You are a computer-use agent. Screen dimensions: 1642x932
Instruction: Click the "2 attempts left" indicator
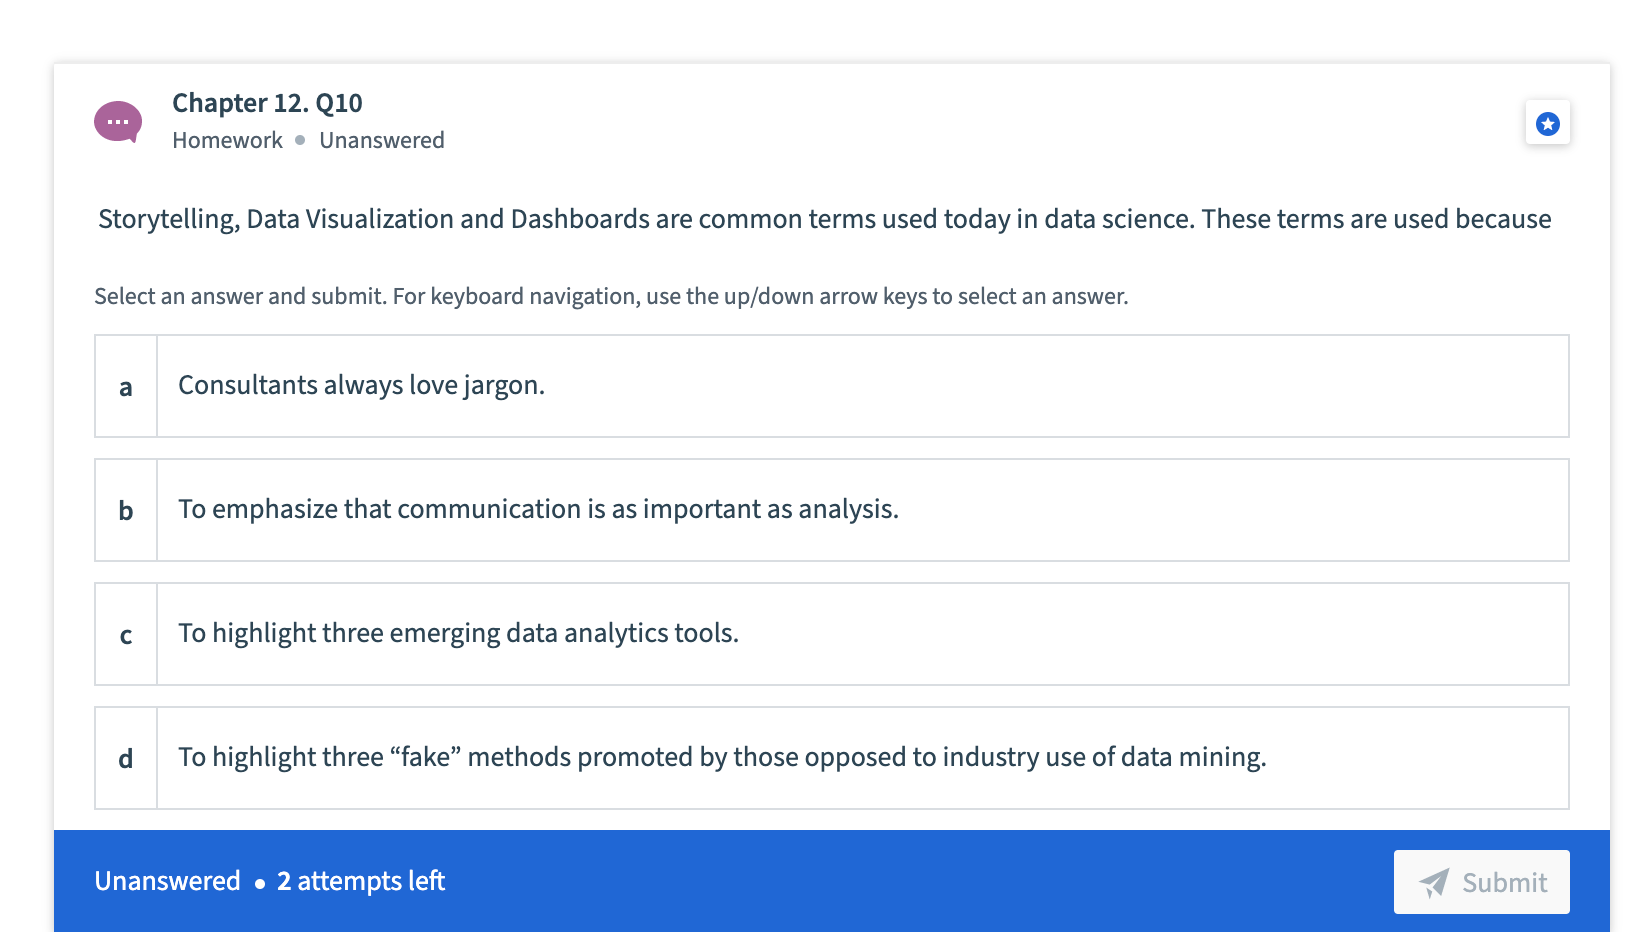tap(360, 881)
